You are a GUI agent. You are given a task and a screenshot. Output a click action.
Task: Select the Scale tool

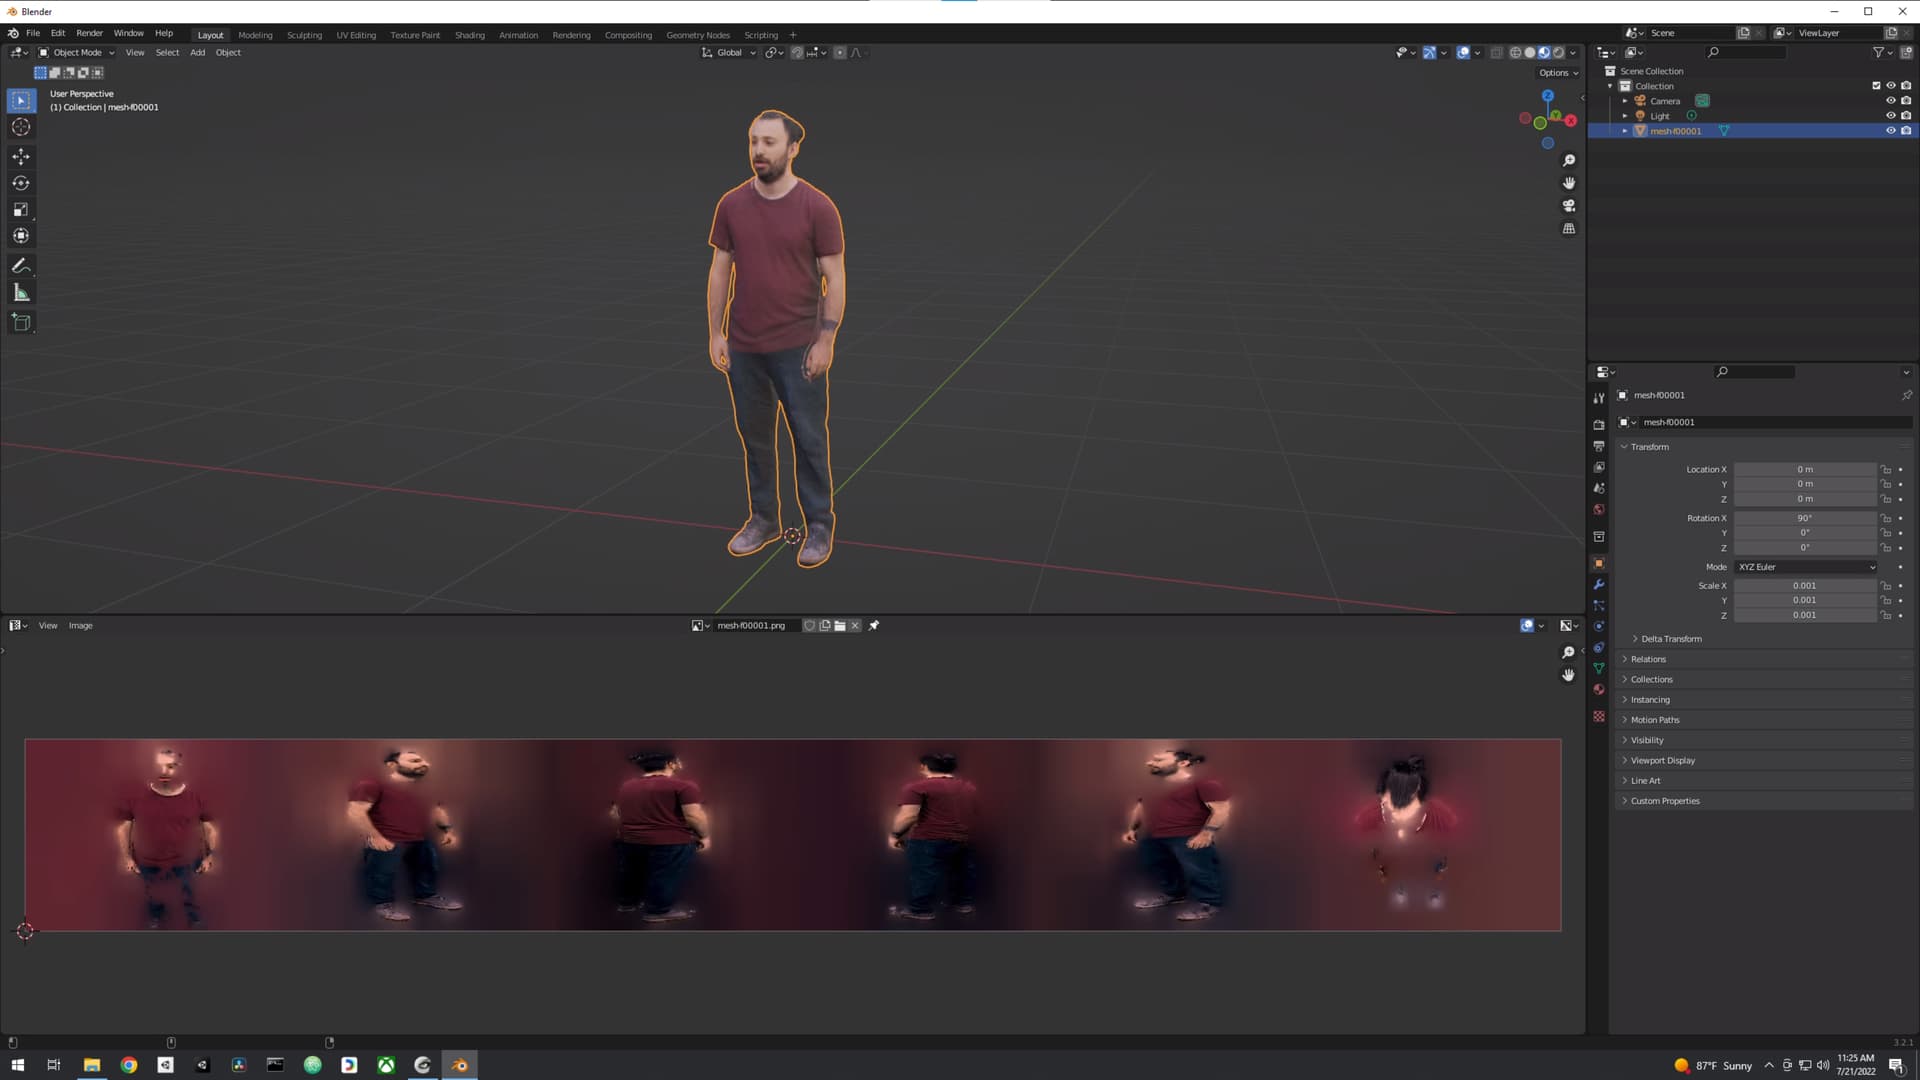[21, 210]
